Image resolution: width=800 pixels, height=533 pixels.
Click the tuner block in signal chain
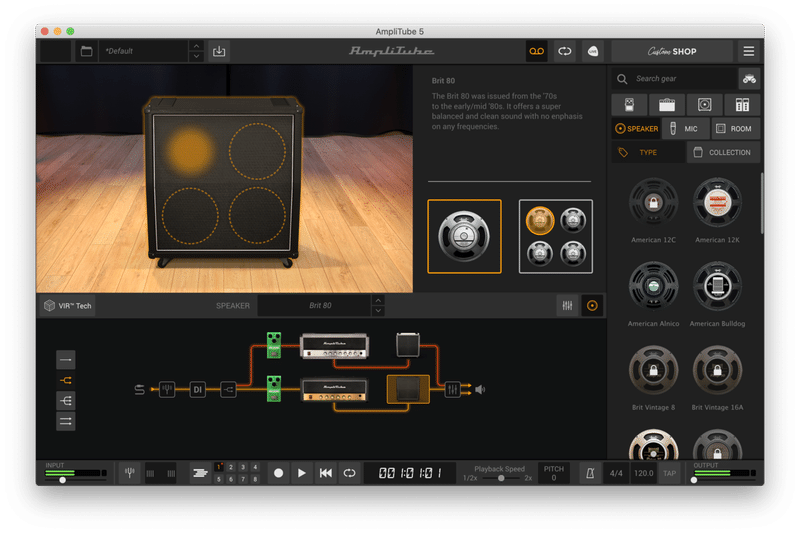(167, 390)
